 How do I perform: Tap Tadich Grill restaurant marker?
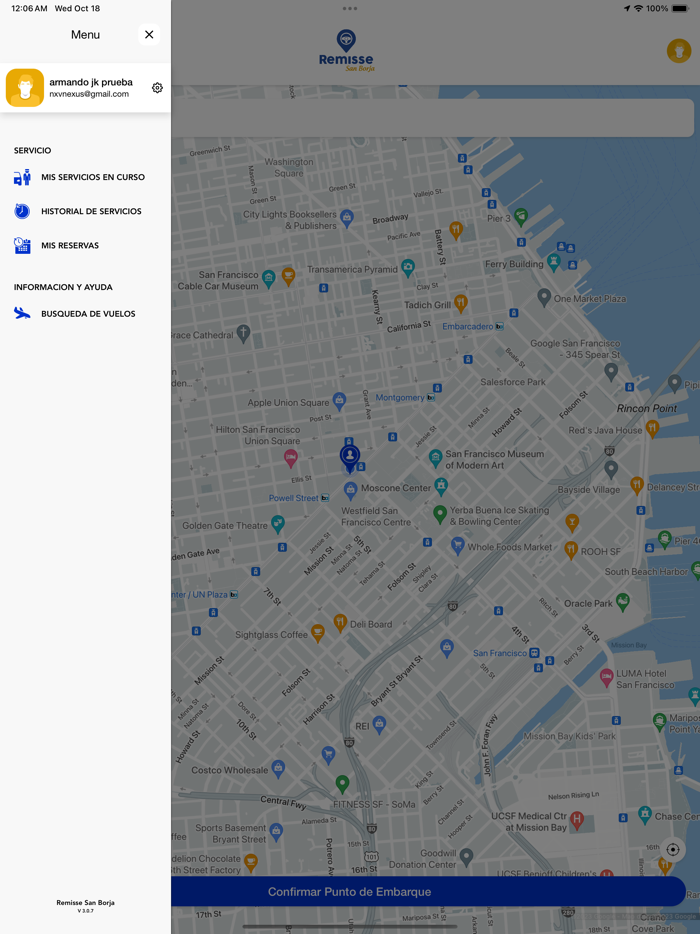pyautogui.click(x=461, y=303)
